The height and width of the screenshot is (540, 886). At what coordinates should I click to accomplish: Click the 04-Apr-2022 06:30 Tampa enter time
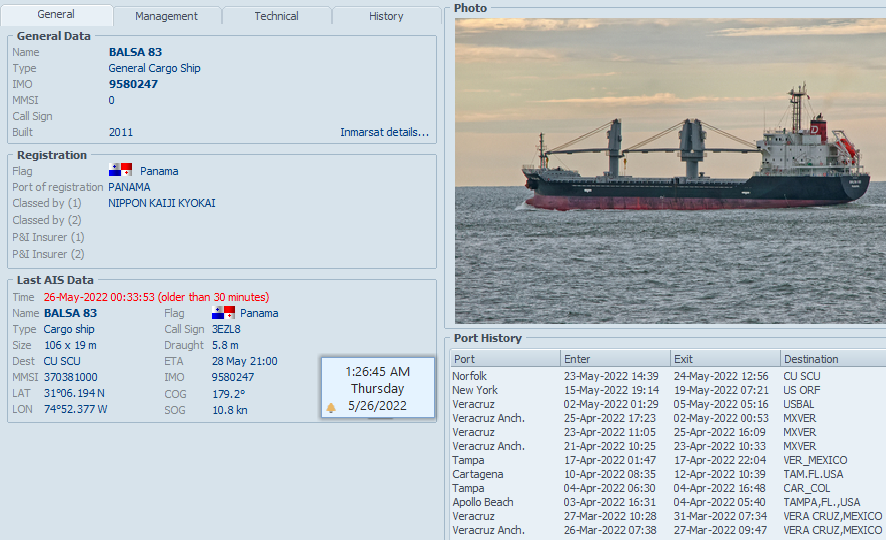tap(609, 488)
